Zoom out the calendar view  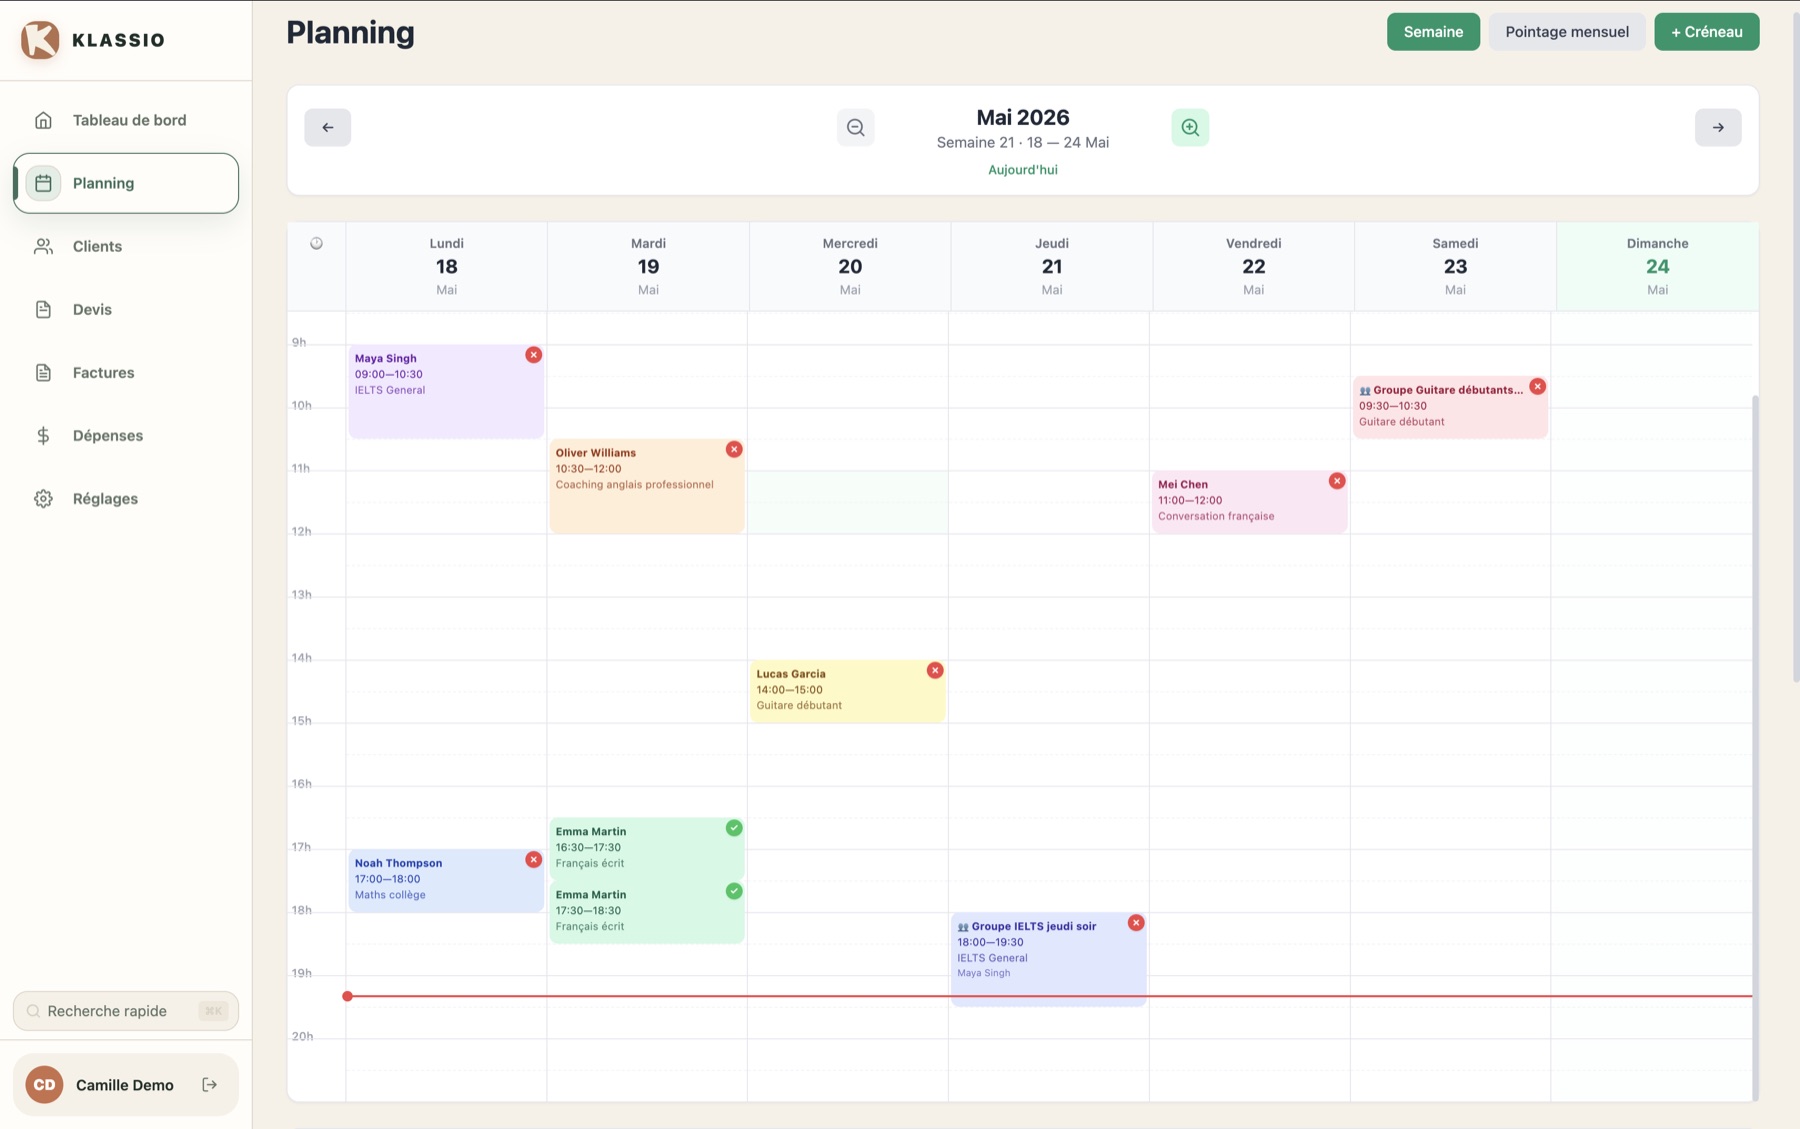pos(856,127)
